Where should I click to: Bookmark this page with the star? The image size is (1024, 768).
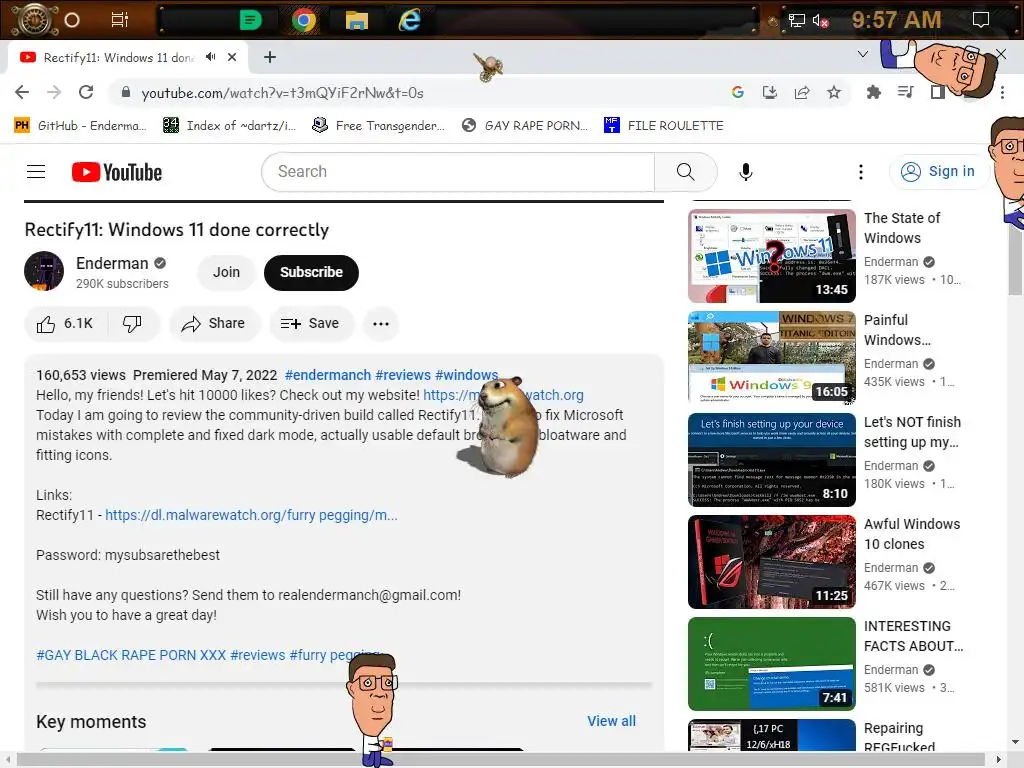[x=834, y=93]
